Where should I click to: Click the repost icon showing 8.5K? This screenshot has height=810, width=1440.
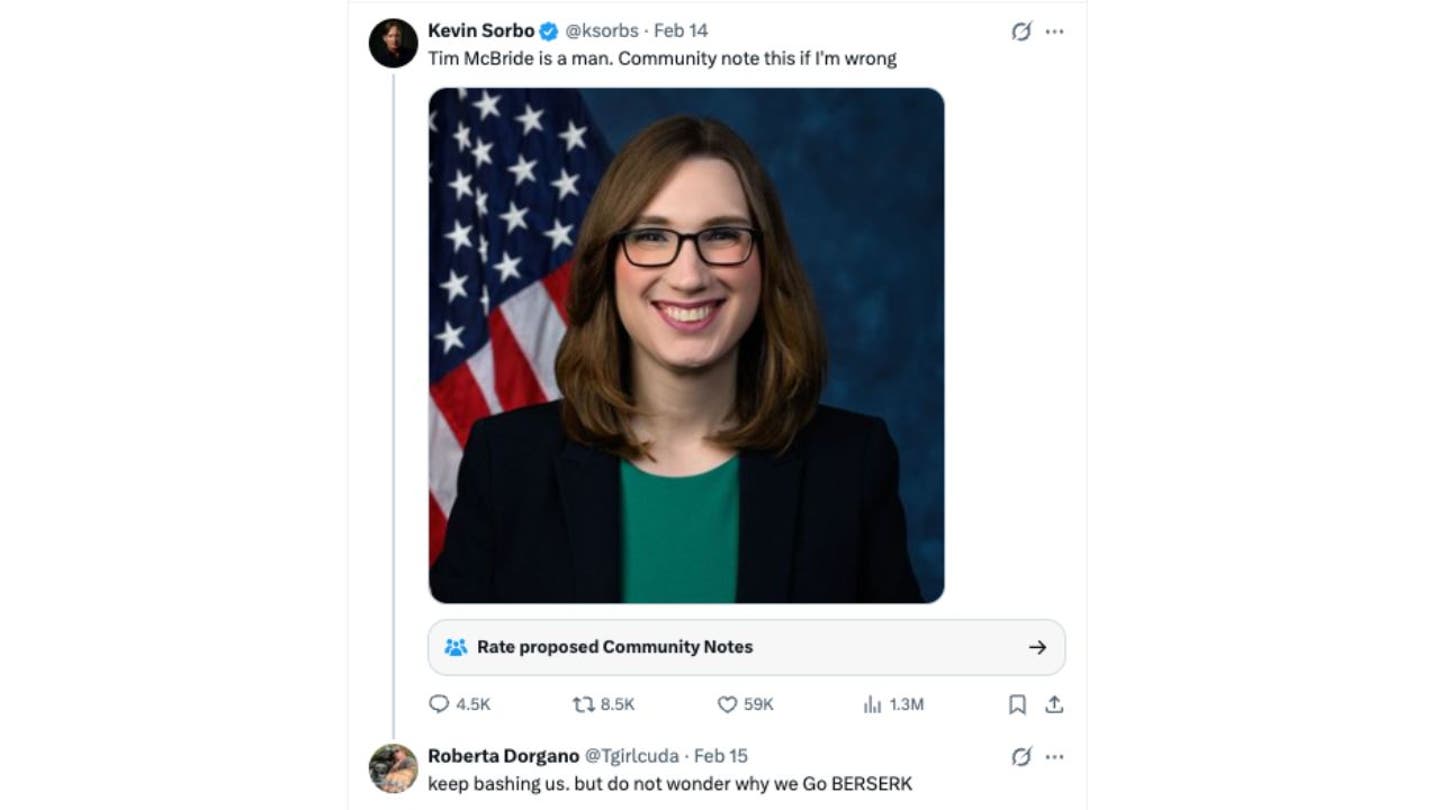[583, 704]
